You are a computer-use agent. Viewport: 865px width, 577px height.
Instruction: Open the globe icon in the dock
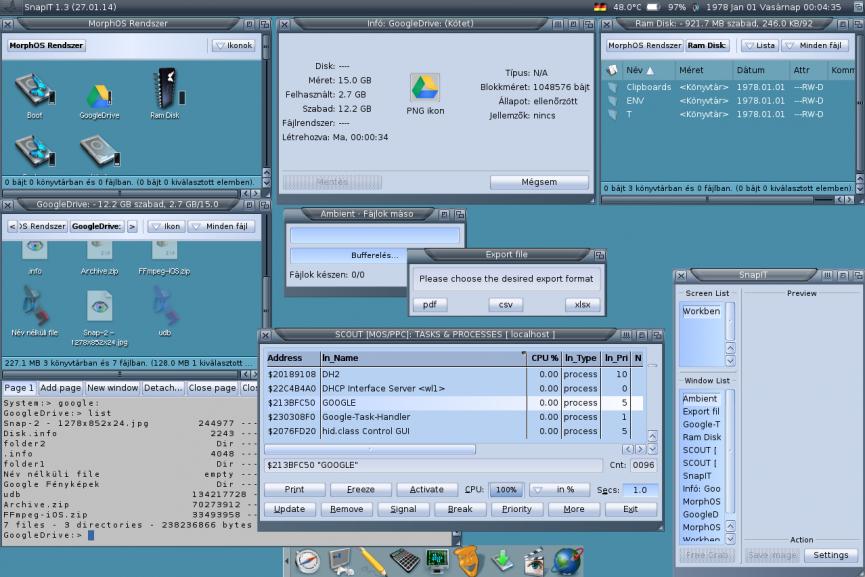pos(568,561)
